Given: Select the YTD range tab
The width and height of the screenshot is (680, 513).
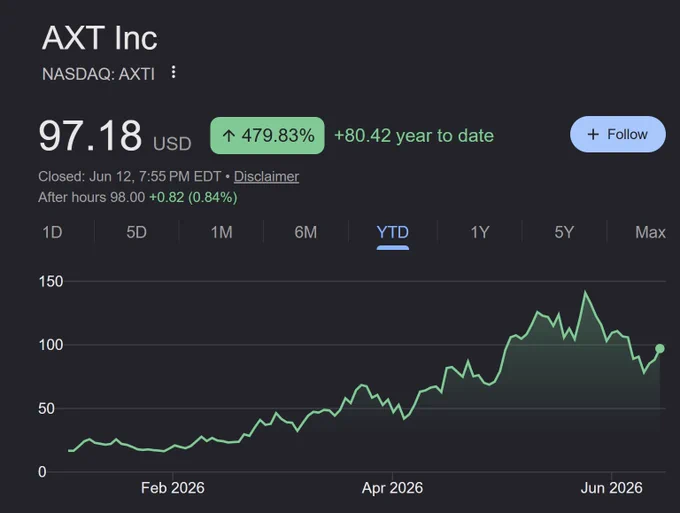Looking at the screenshot, I should point(392,232).
